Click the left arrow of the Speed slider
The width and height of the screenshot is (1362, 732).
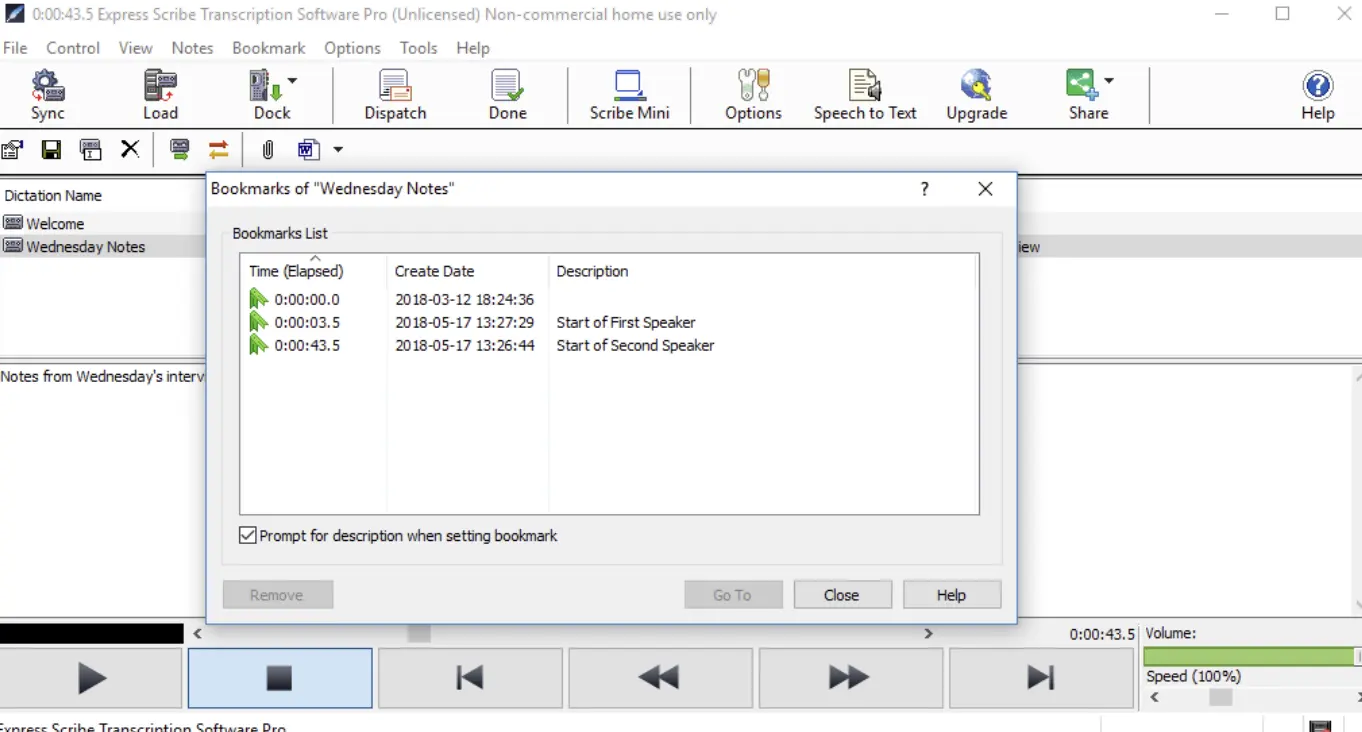pyautogui.click(x=1154, y=698)
